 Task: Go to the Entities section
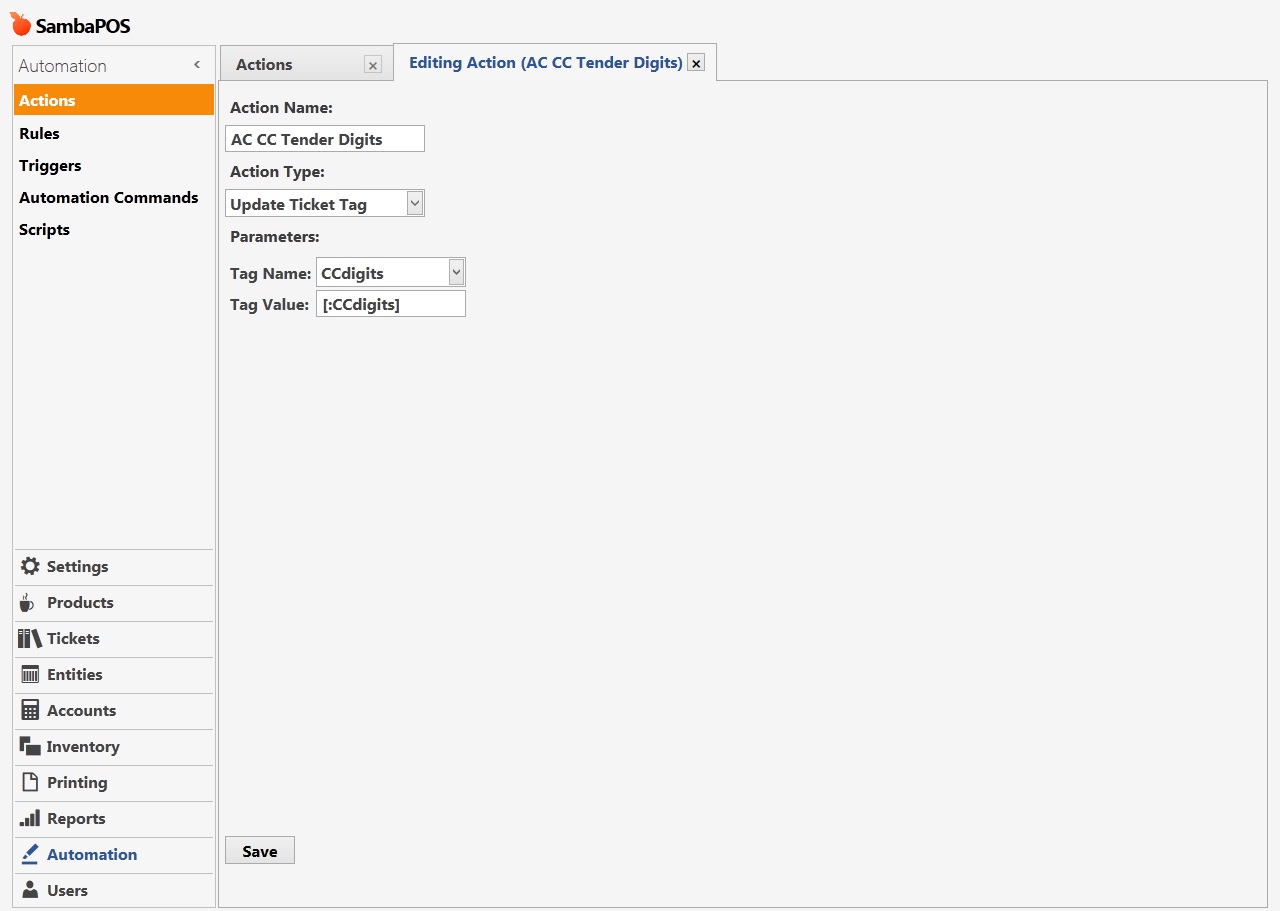tap(114, 674)
